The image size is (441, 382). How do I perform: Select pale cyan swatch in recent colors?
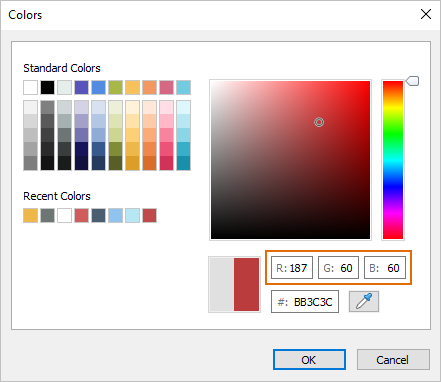[x=132, y=215]
